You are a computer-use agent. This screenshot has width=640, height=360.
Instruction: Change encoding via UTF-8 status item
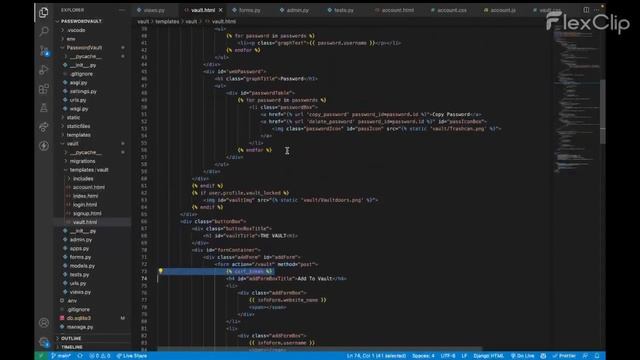(x=448, y=356)
